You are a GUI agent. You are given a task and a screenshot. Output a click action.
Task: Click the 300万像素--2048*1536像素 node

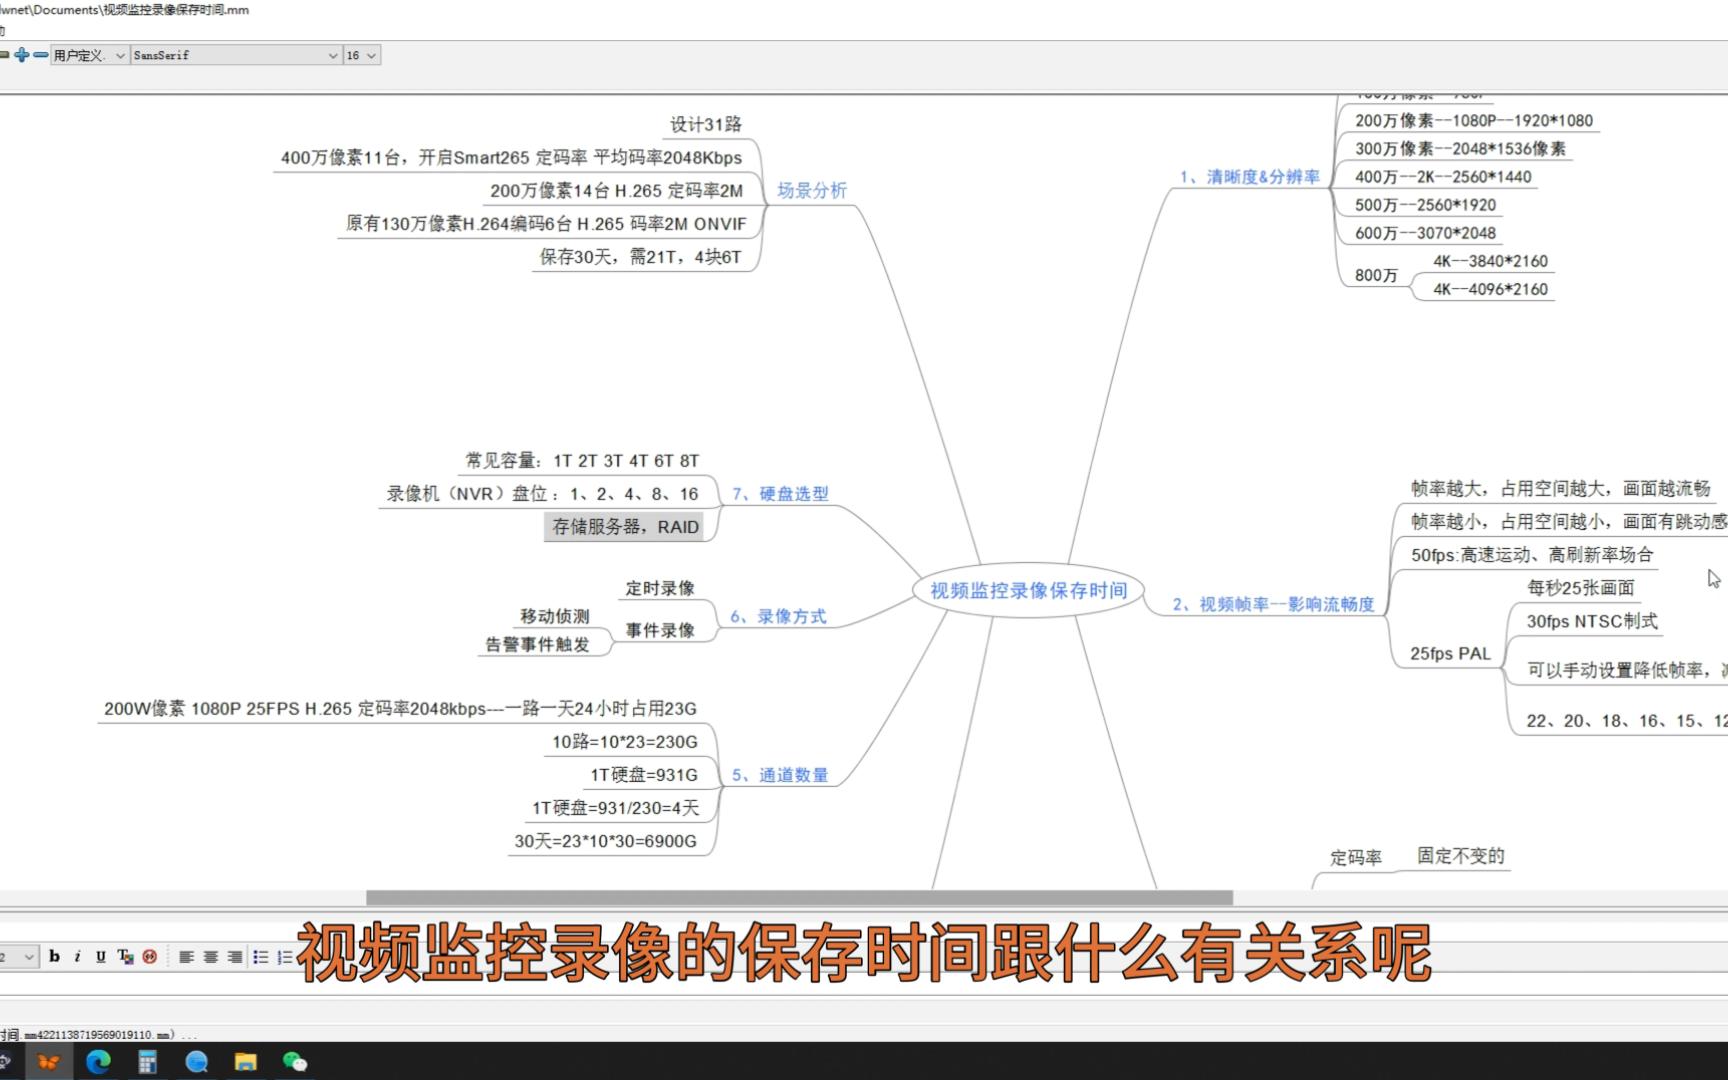click(1460, 148)
